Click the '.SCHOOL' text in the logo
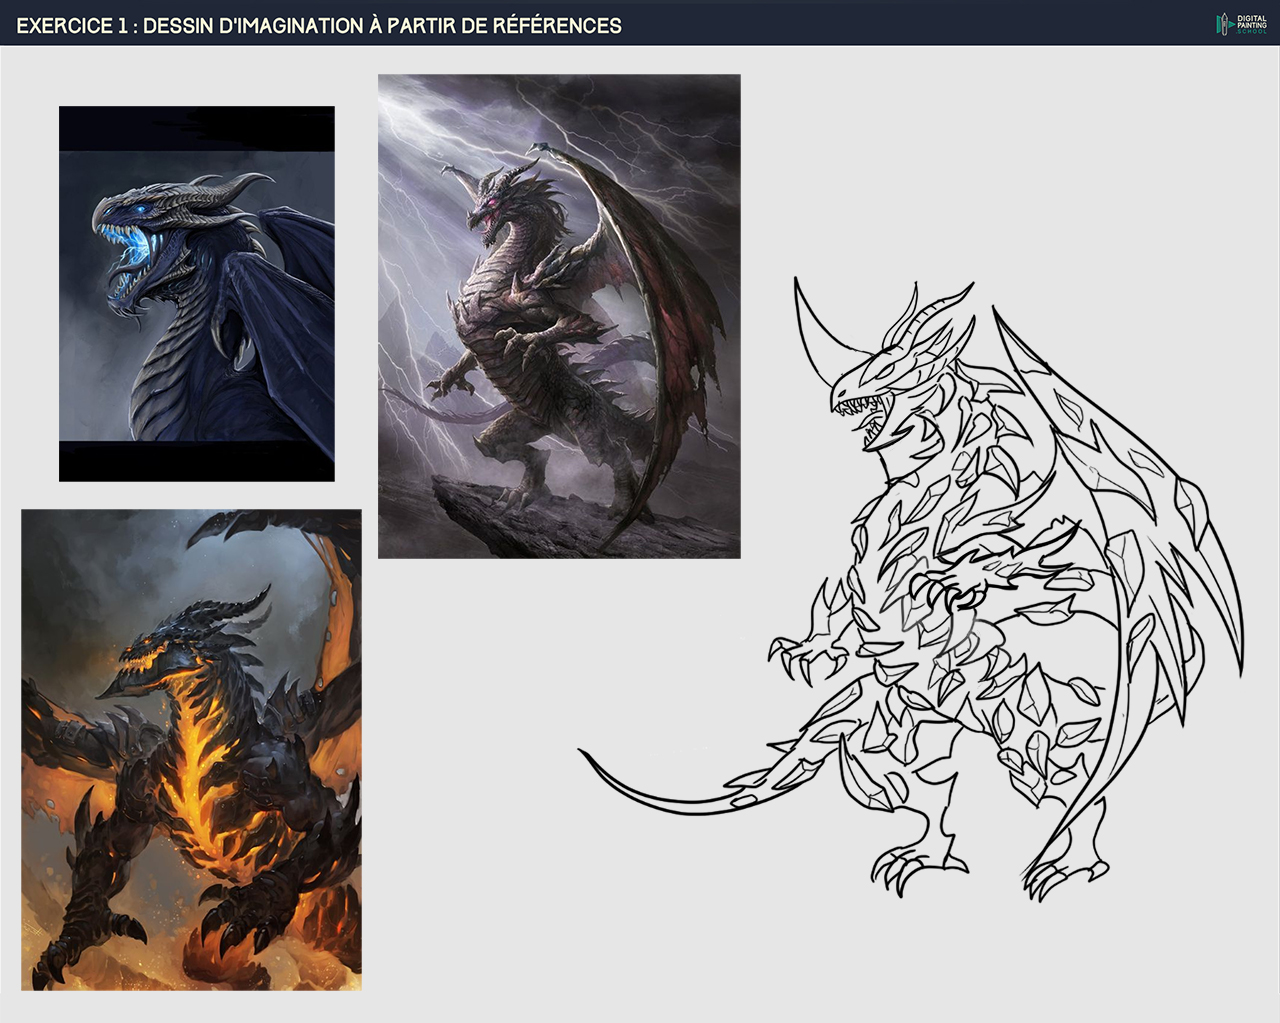The image size is (1280, 1023). (x=1251, y=31)
